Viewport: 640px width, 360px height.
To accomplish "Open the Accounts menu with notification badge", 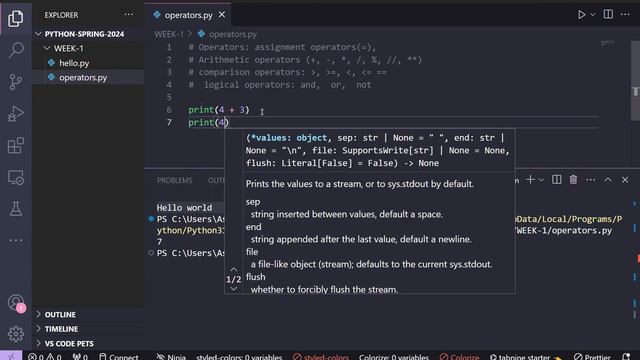I will click(16, 303).
